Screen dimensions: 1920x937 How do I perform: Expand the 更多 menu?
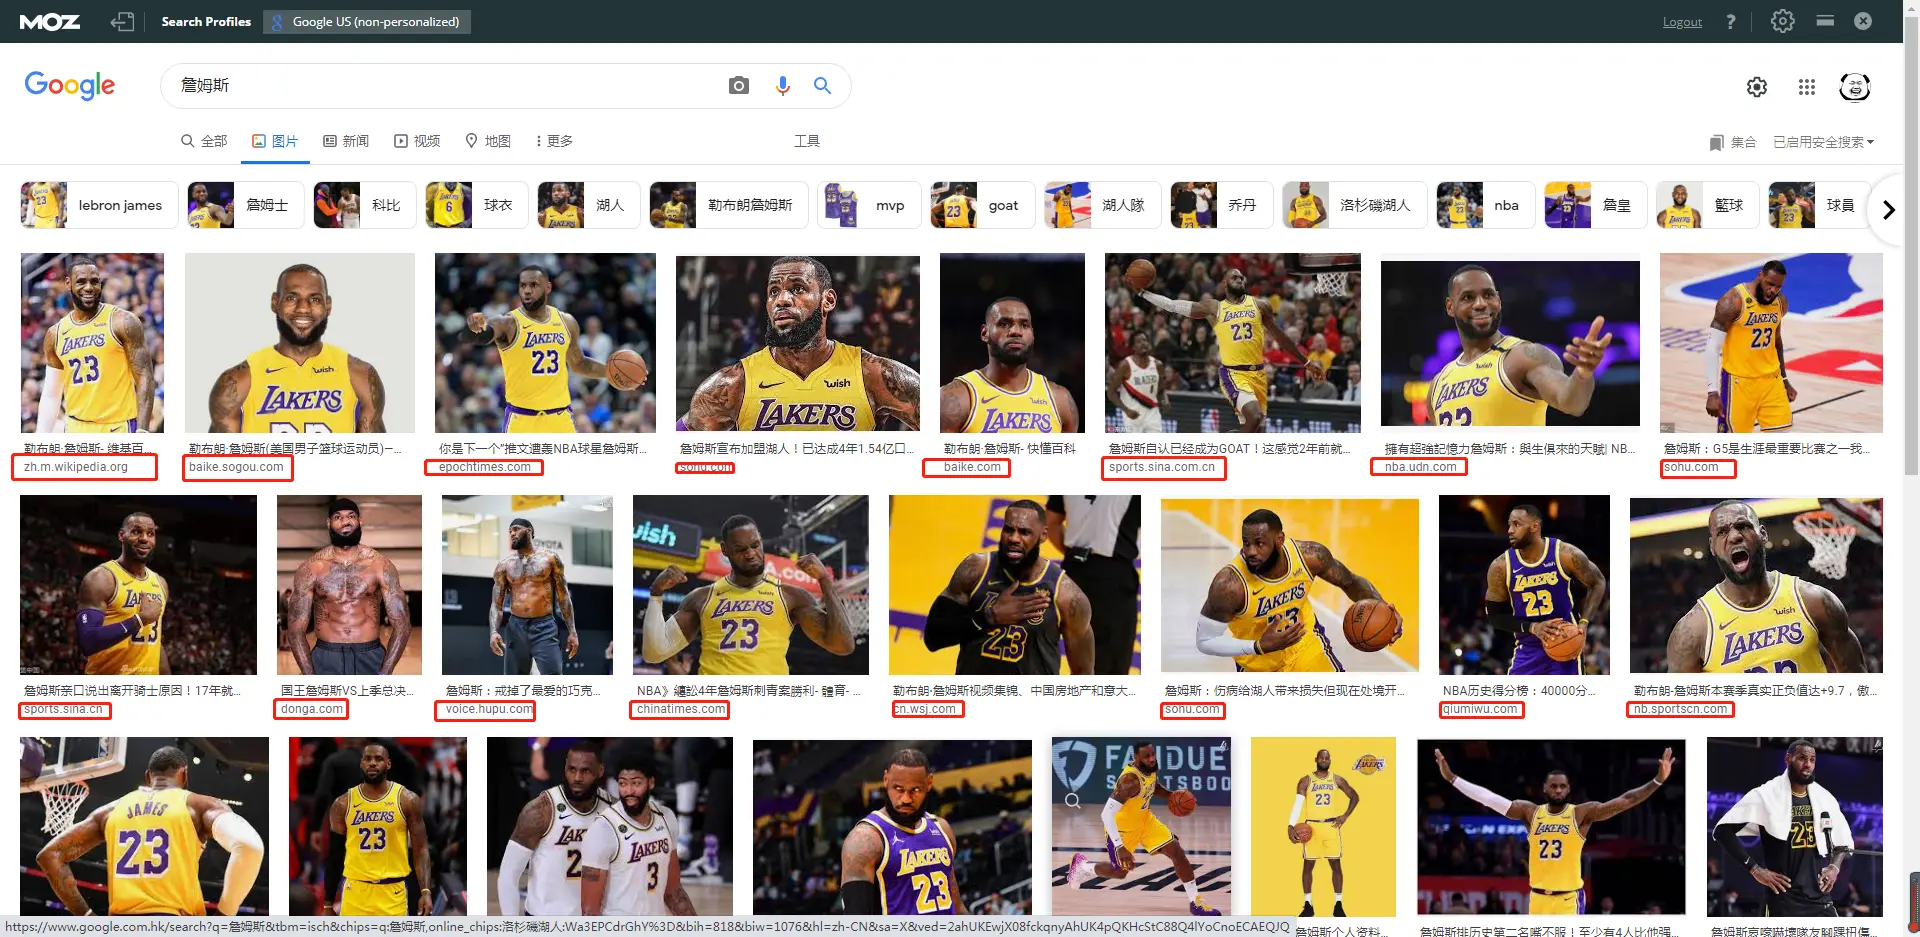click(554, 141)
